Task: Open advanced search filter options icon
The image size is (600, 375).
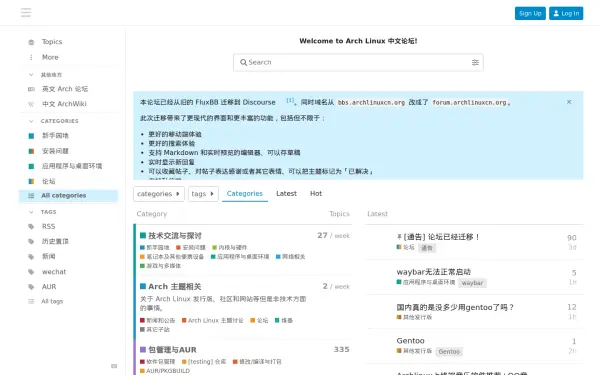Action: click(x=475, y=62)
